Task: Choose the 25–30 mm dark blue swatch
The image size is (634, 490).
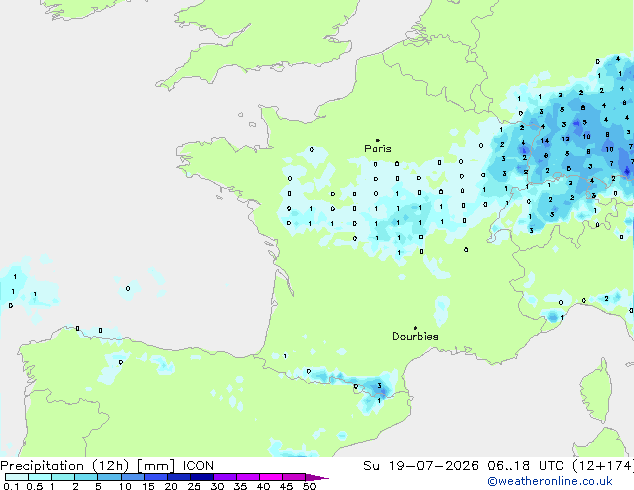Action: coord(201,477)
